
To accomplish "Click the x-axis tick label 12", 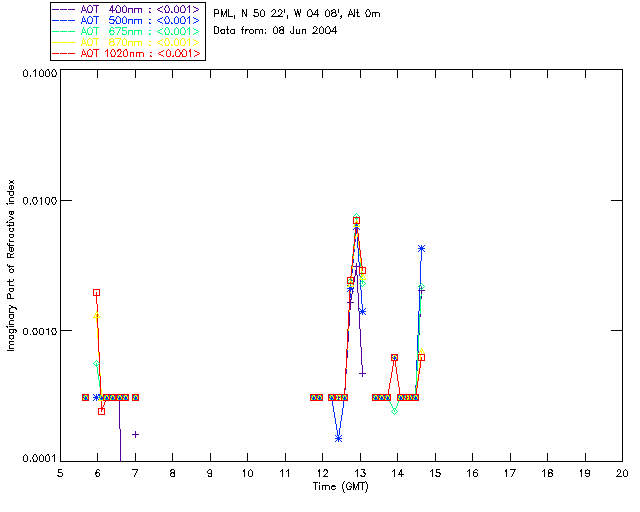I will pyautogui.click(x=322, y=473).
